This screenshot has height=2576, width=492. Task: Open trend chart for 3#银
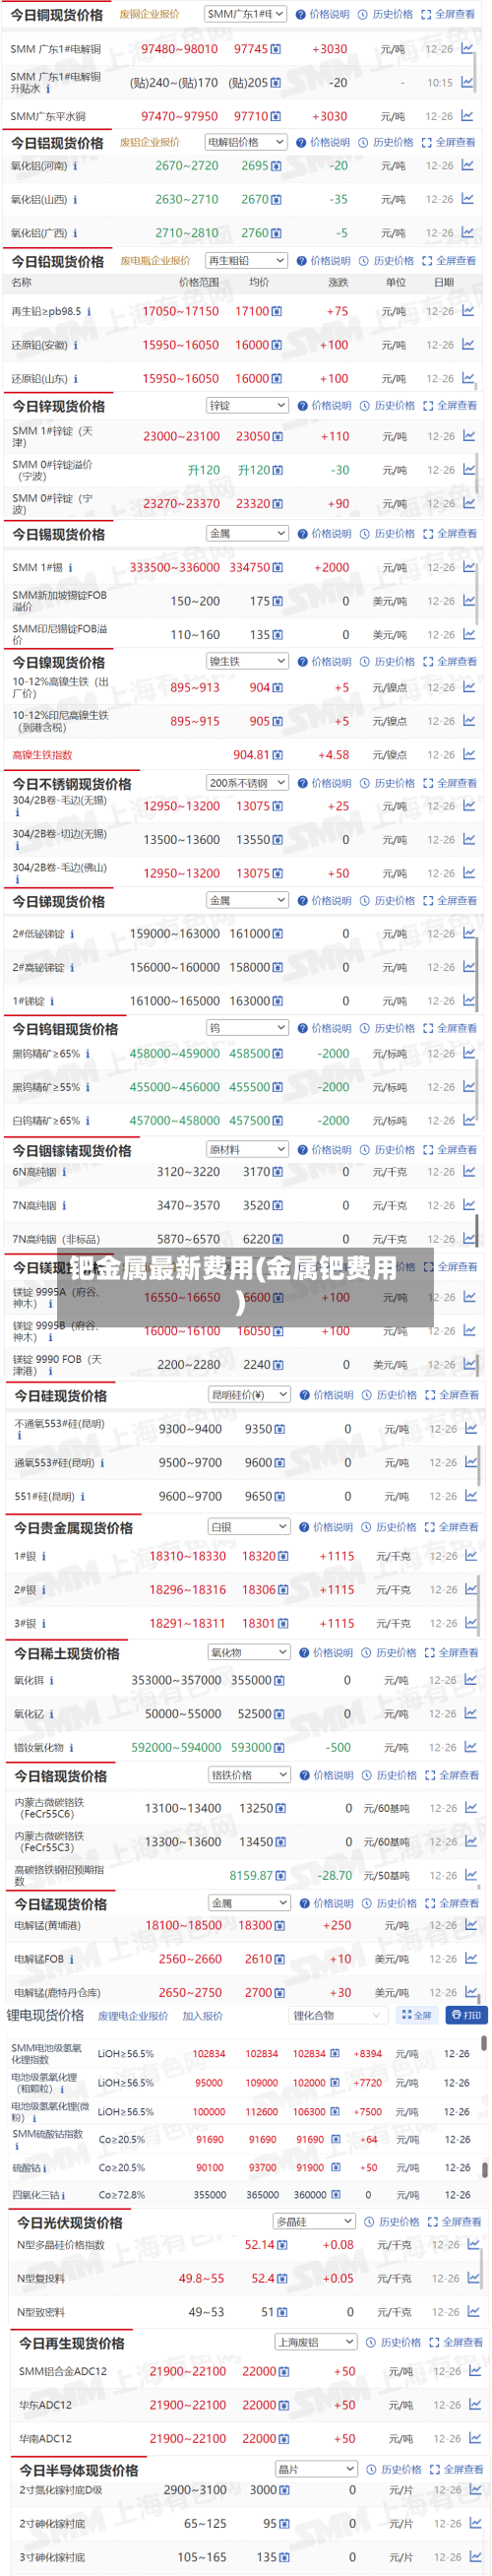pos(471,1623)
